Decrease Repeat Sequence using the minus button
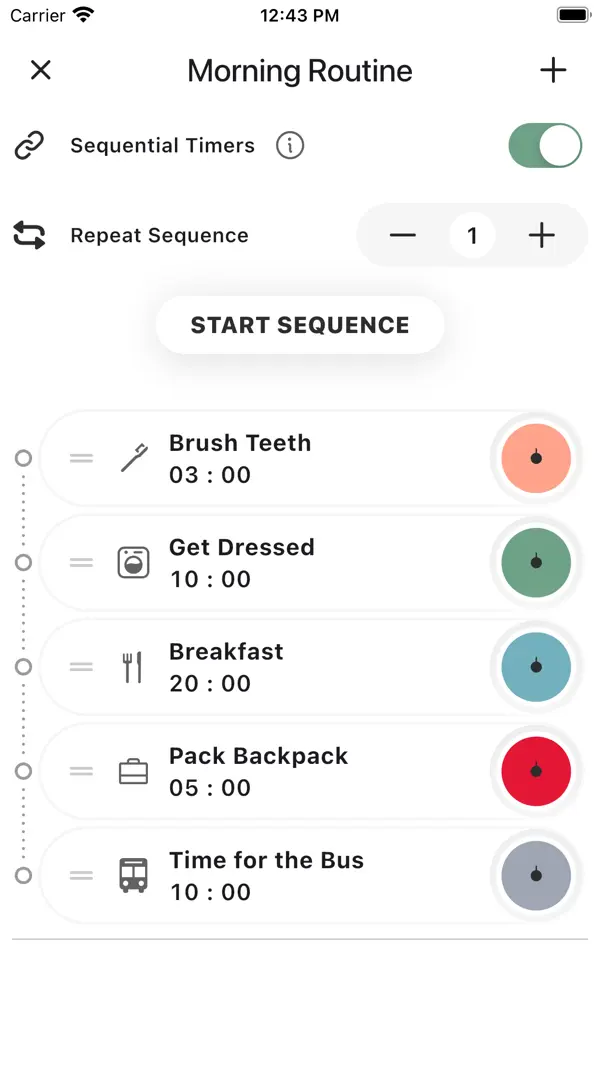The height and width of the screenshot is (1067, 600). tap(403, 235)
